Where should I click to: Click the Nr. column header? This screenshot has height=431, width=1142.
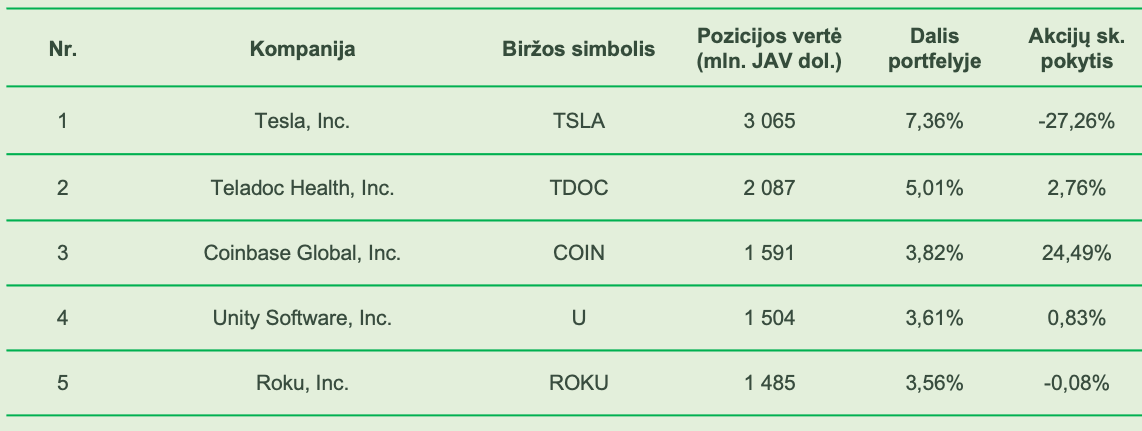pos(63,50)
